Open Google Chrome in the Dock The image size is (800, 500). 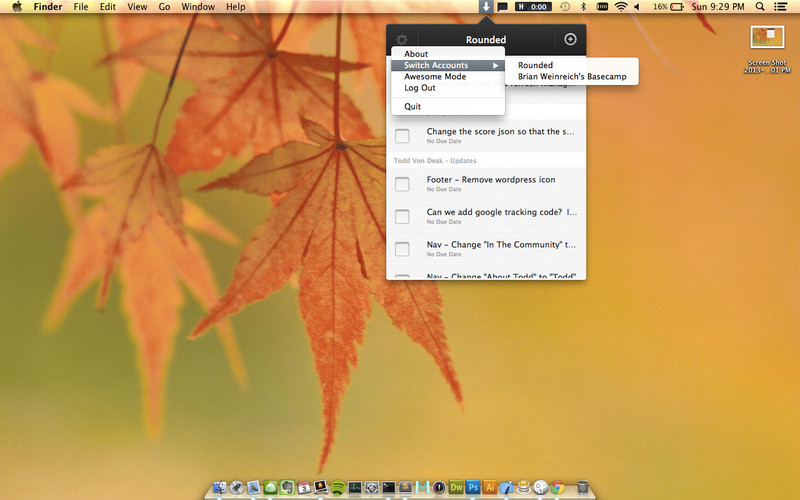click(x=557, y=488)
